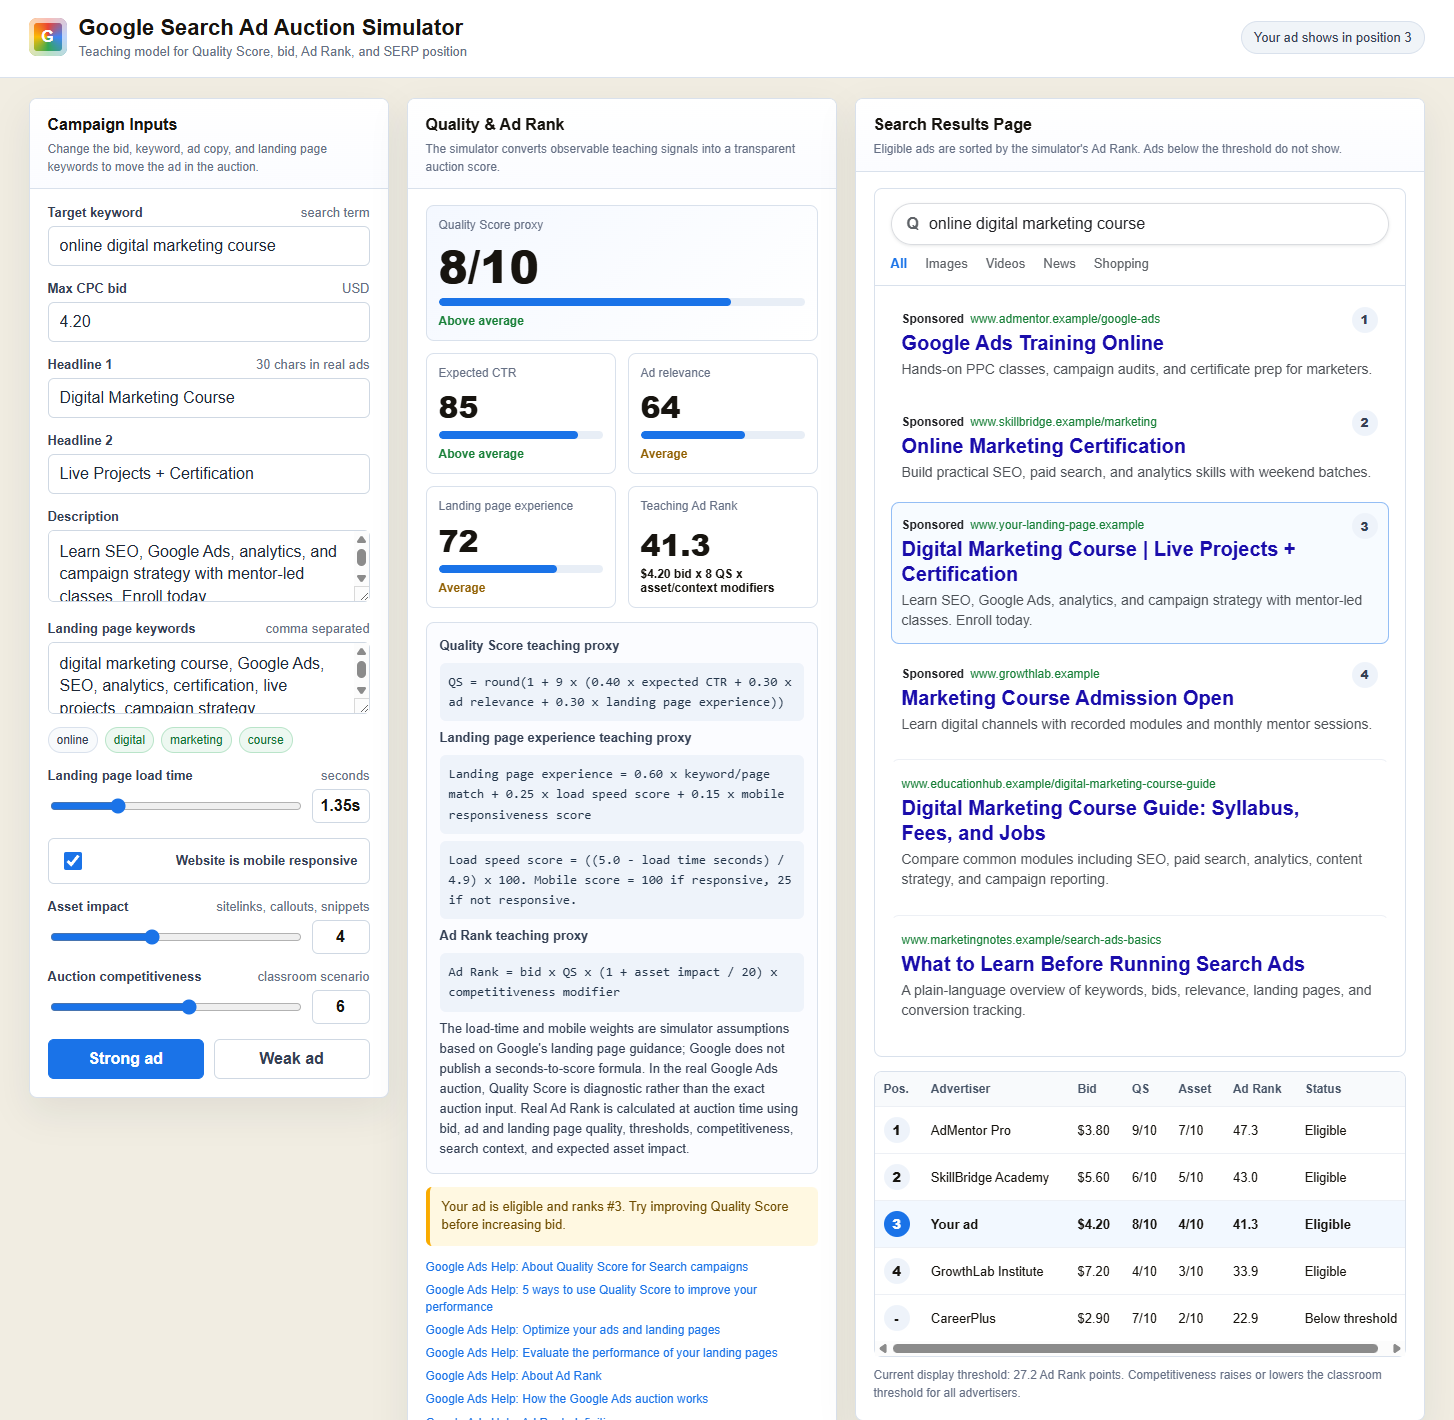Open 5 ways to use Quality Score link
The image size is (1454, 1420).
591,1298
